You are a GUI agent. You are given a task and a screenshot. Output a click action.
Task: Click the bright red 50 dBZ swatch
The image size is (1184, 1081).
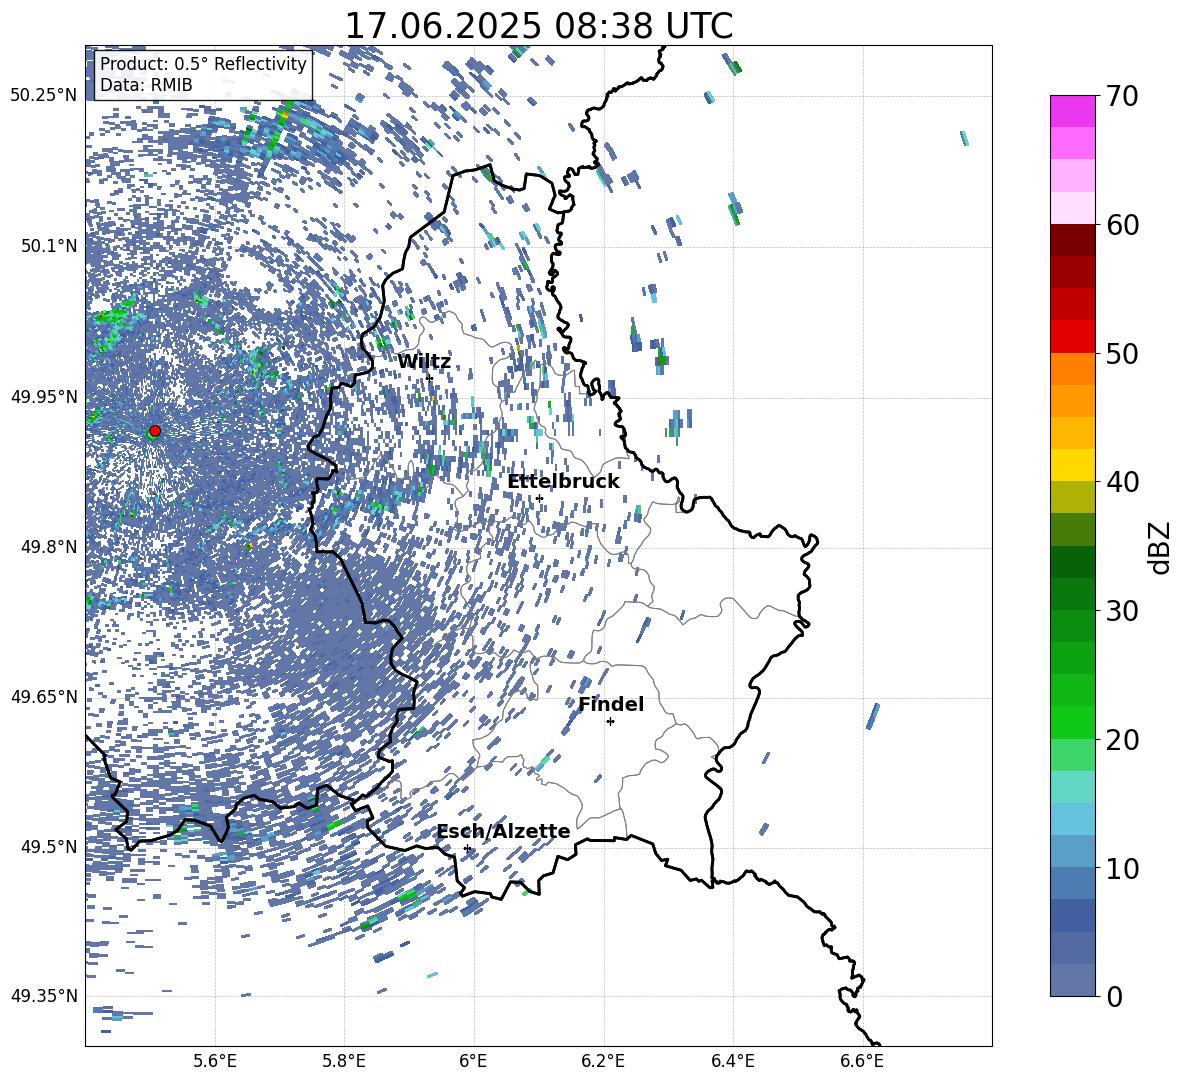tap(1072, 337)
